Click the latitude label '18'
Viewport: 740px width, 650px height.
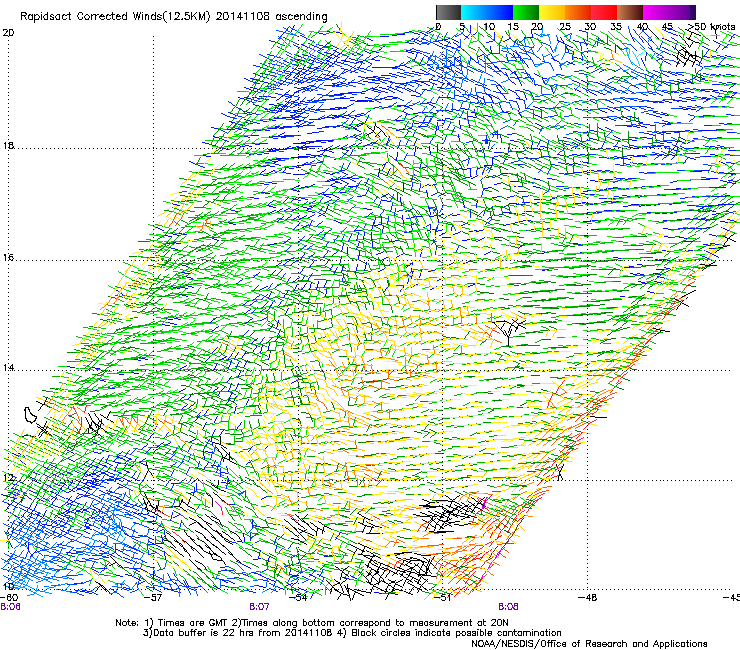coord(8,145)
